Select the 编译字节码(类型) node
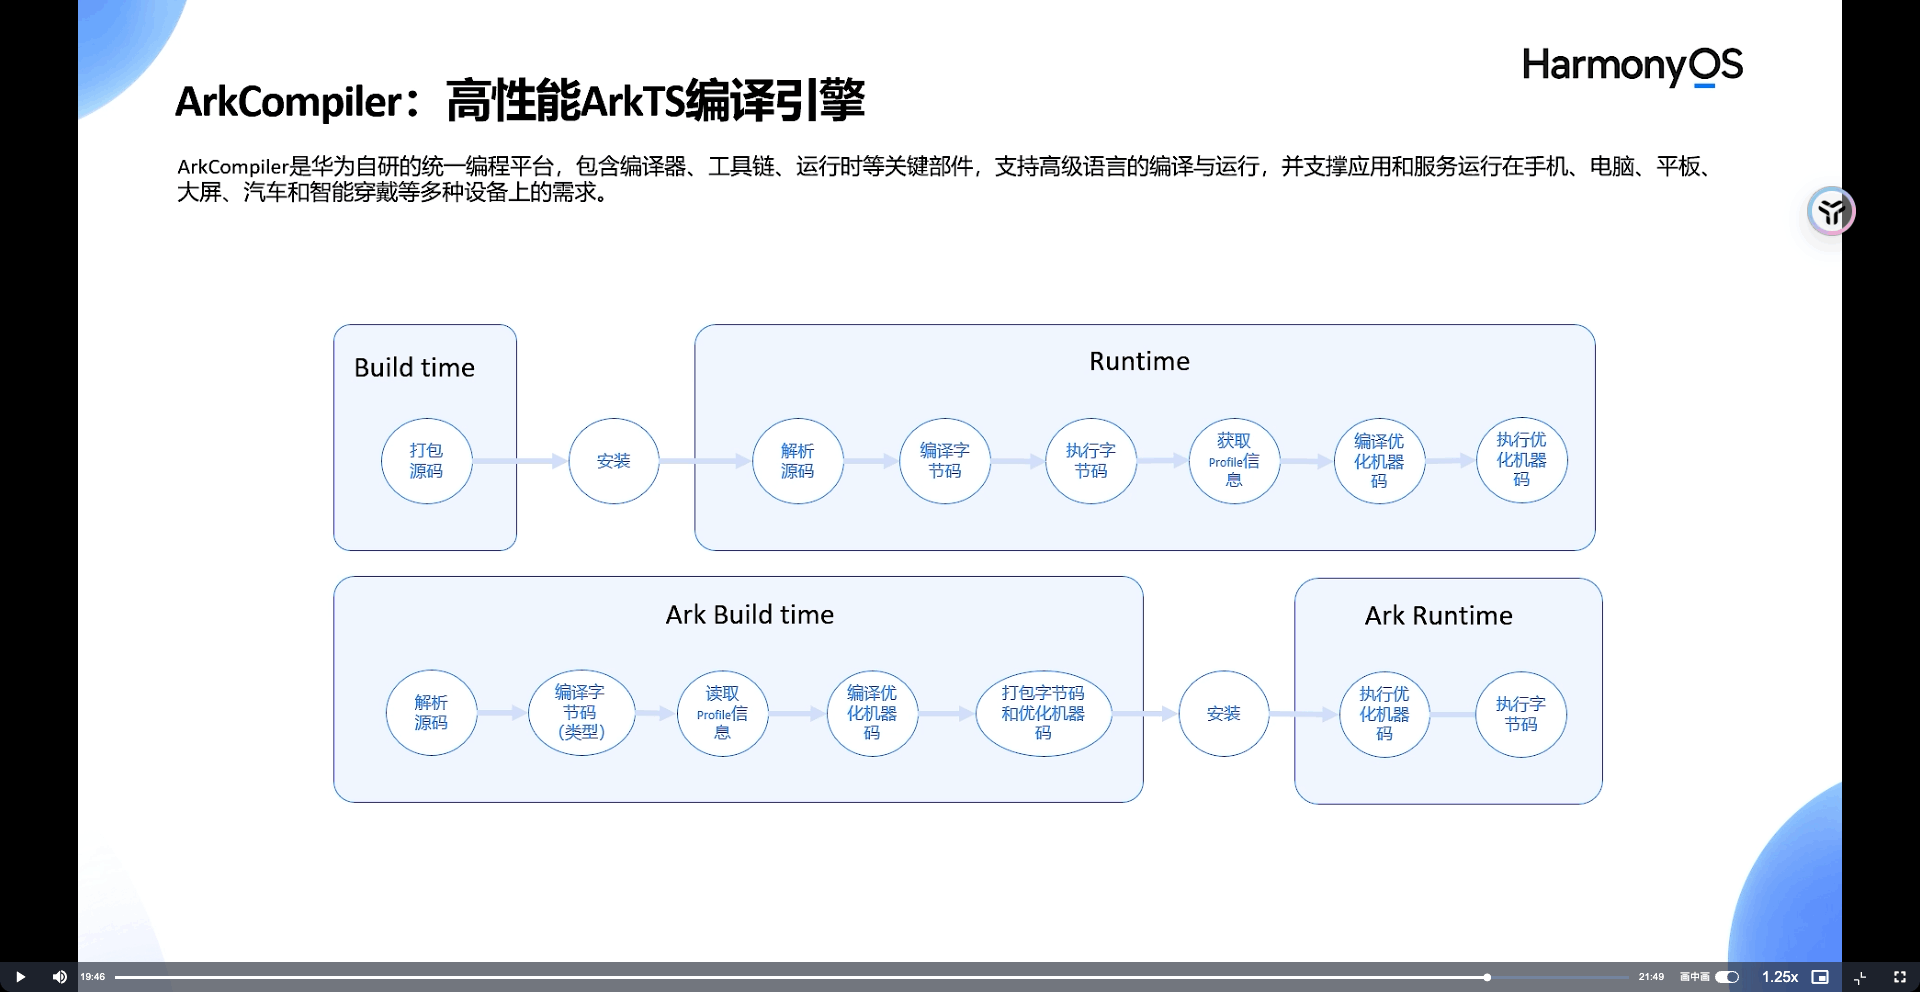The height and width of the screenshot is (992, 1920). [x=581, y=712]
